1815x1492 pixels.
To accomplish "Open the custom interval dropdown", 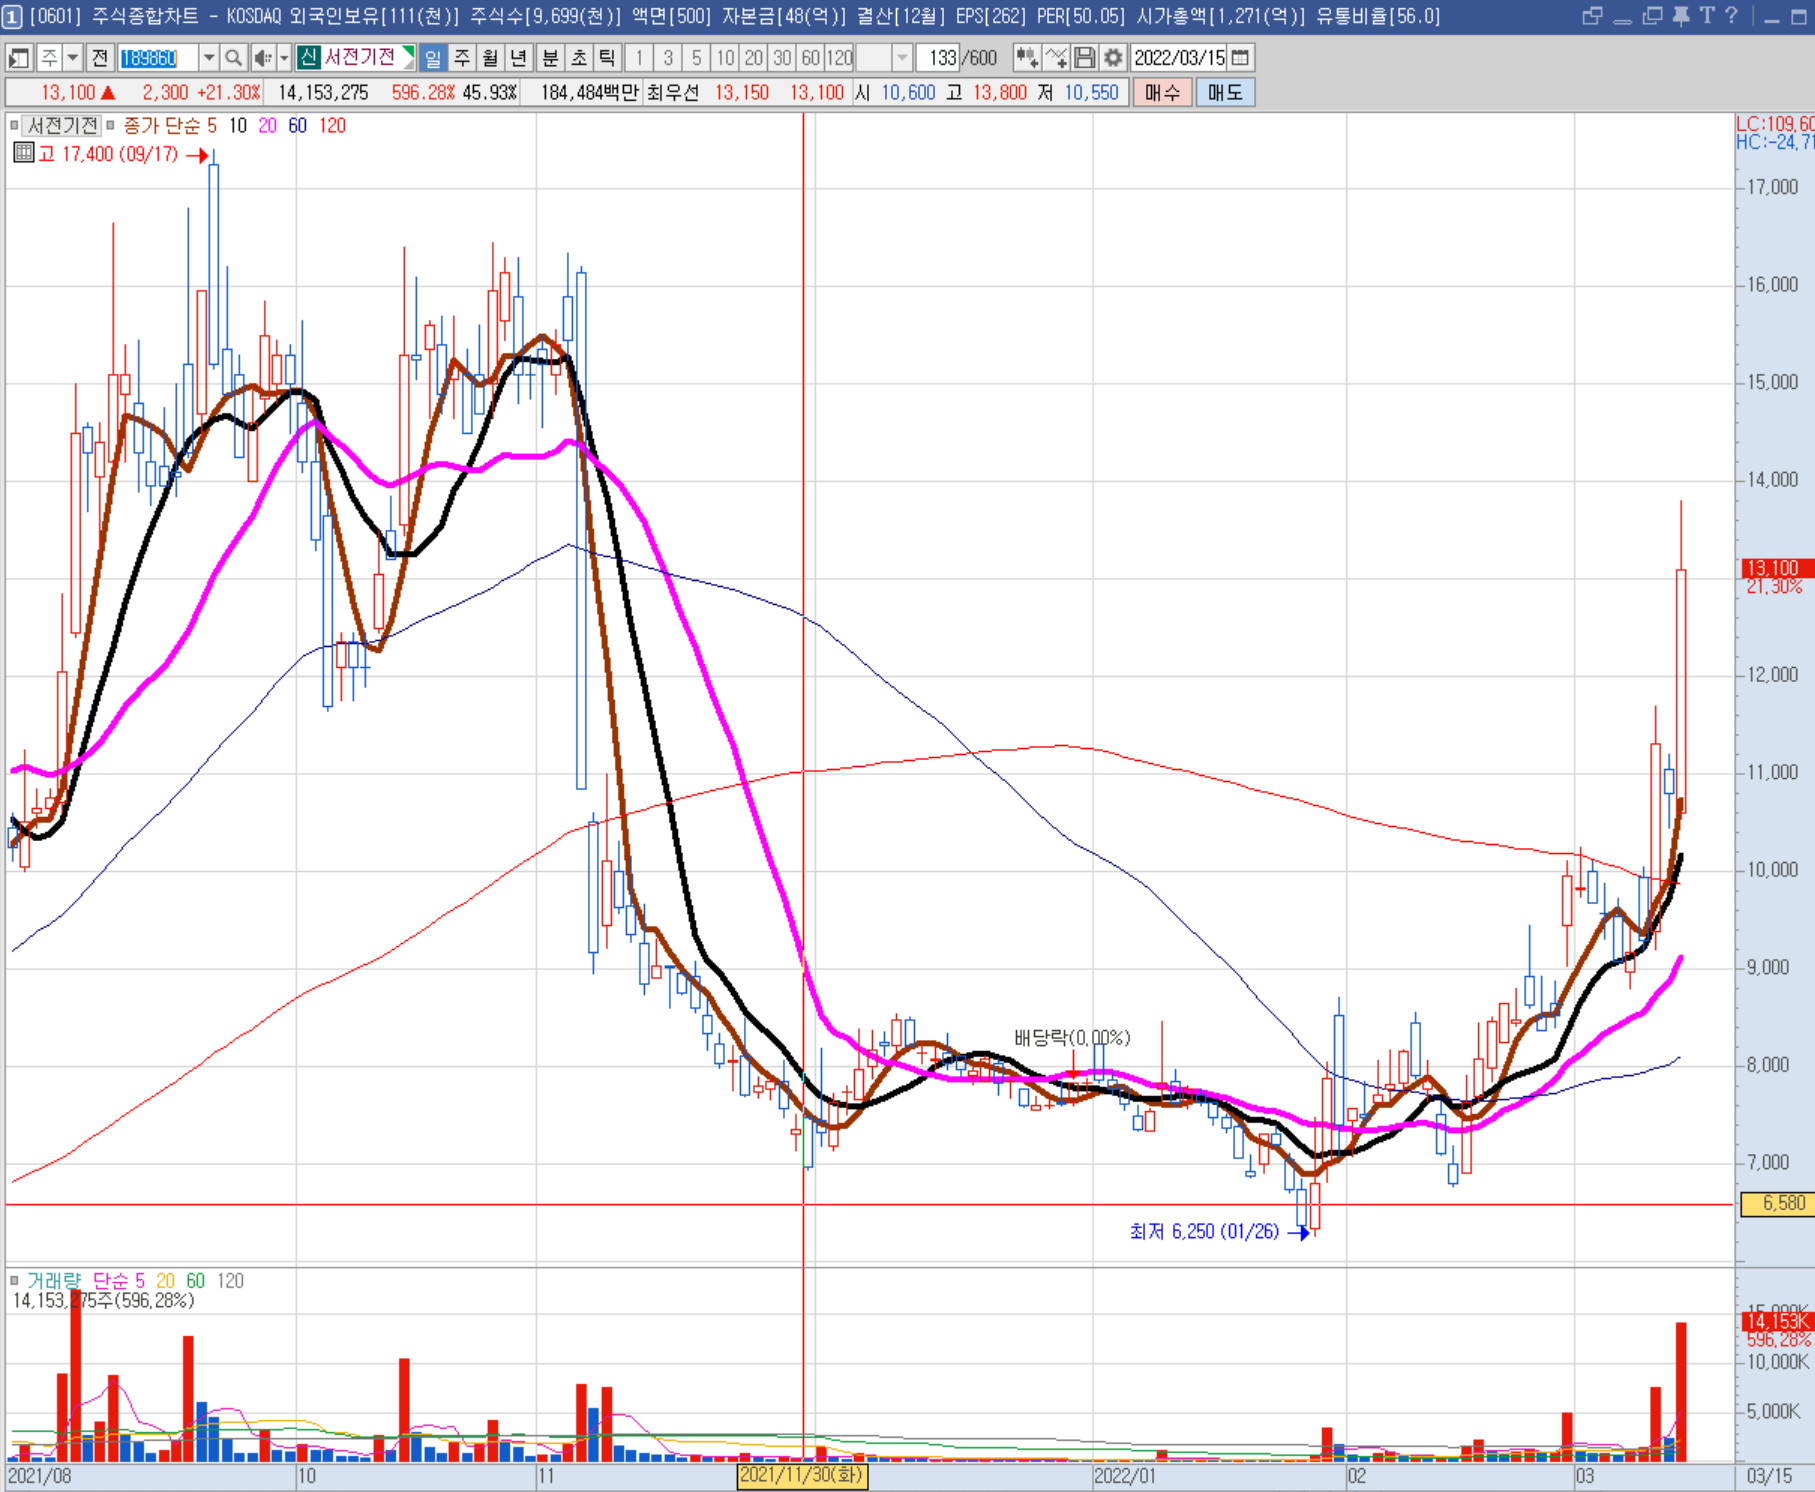I will pos(902,58).
